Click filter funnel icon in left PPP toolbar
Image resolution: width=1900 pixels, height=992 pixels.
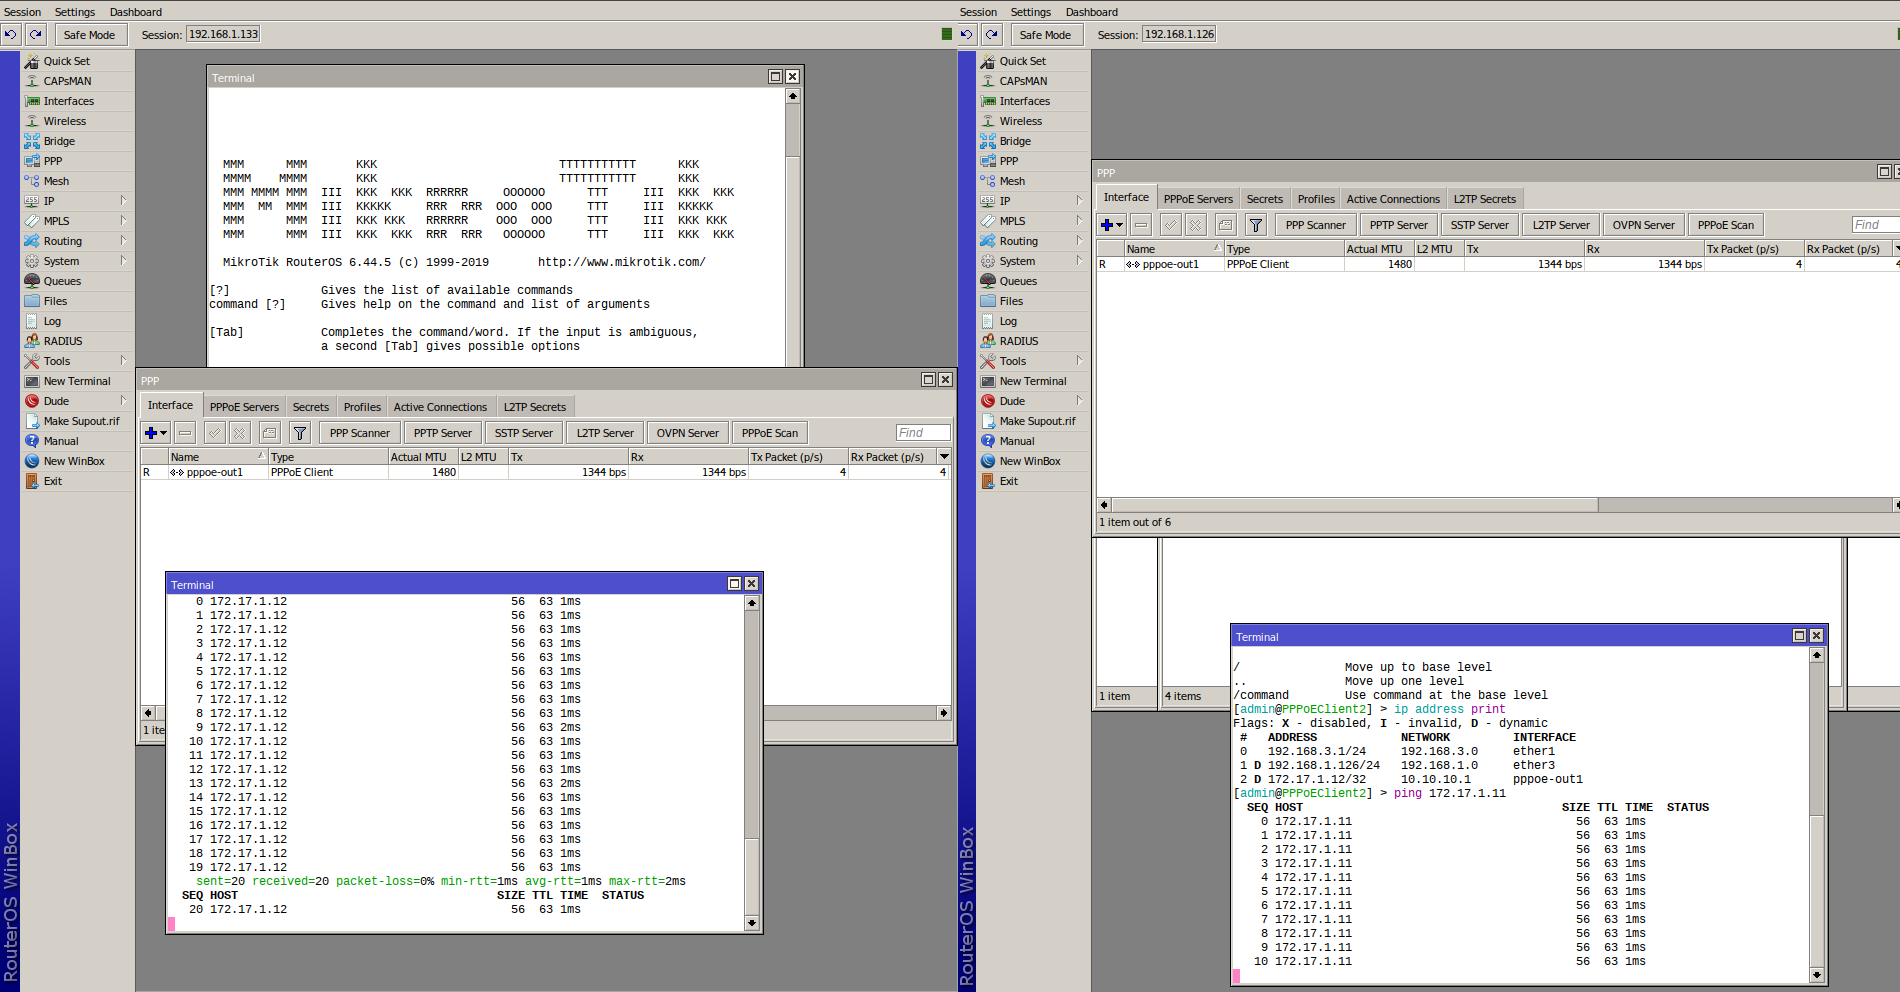pos(299,433)
